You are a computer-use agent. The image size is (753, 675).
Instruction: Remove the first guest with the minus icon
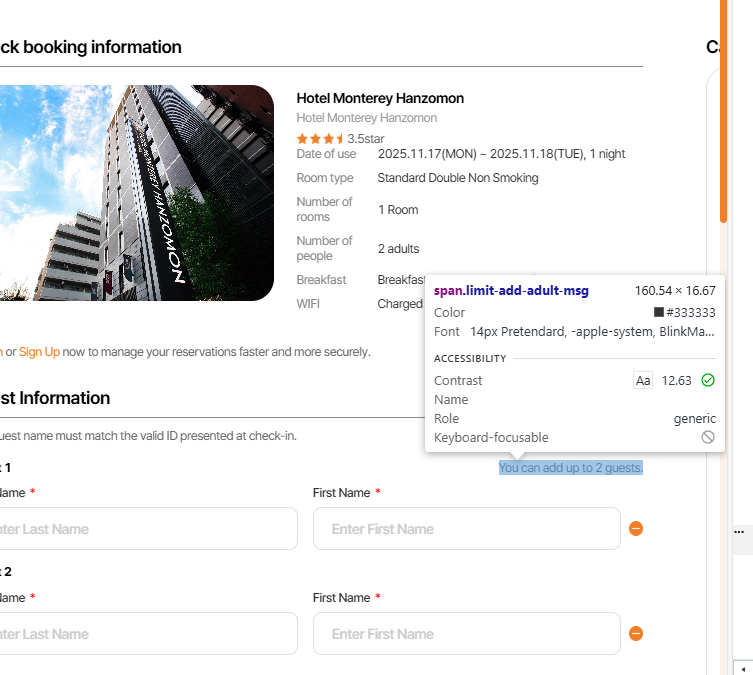[635, 529]
